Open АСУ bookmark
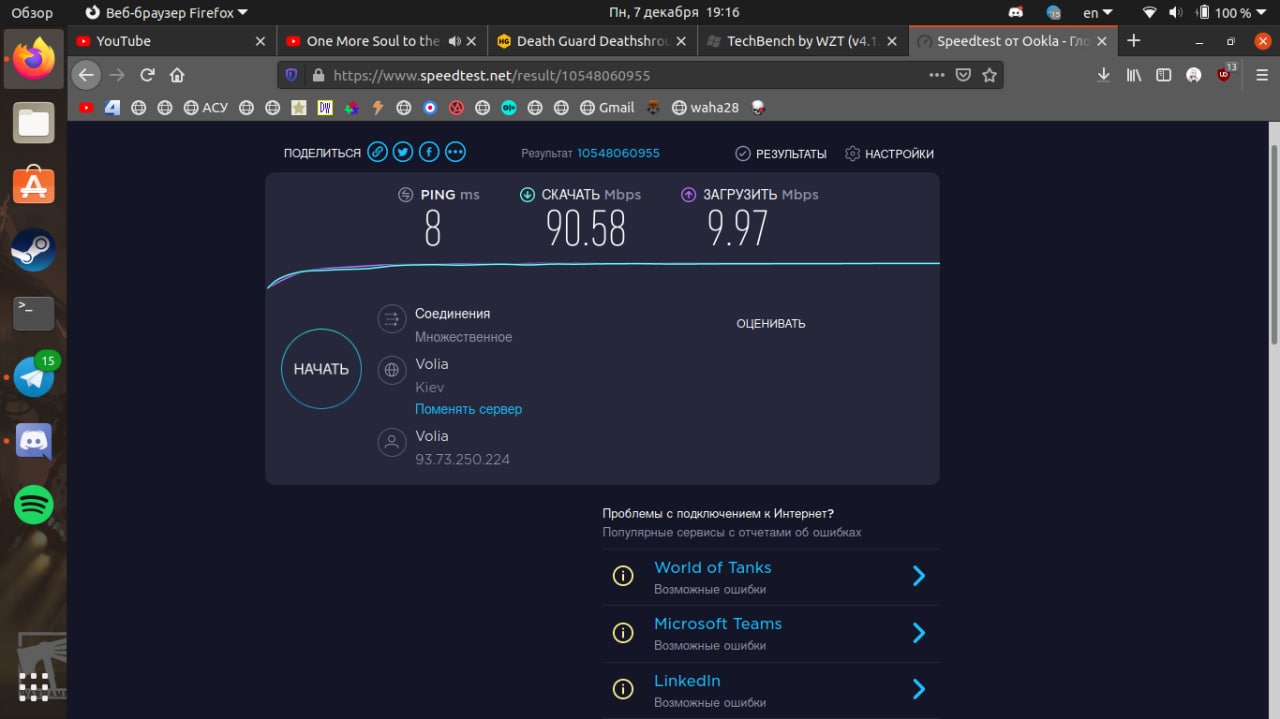Image resolution: width=1280 pixels, height=719 pixels. 206,107
